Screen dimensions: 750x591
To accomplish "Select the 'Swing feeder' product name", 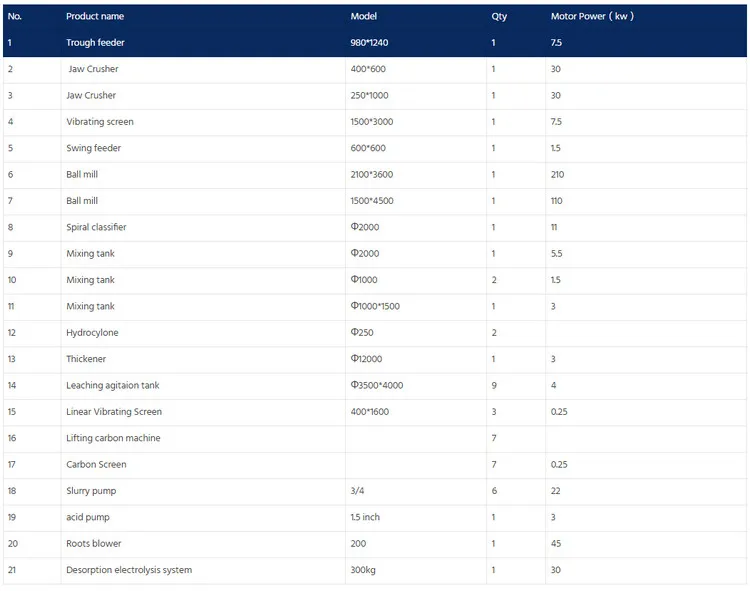I will click(92, 148).
